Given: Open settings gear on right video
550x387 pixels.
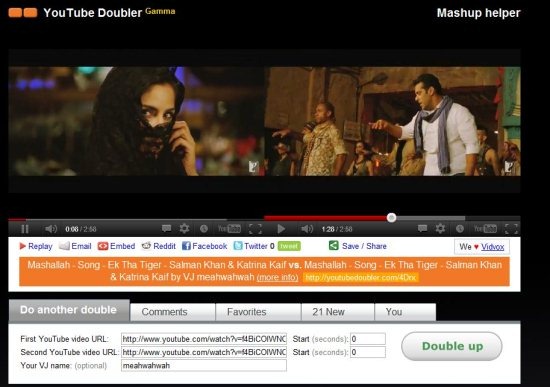Looking at the screenshot, I should point(440,229).
